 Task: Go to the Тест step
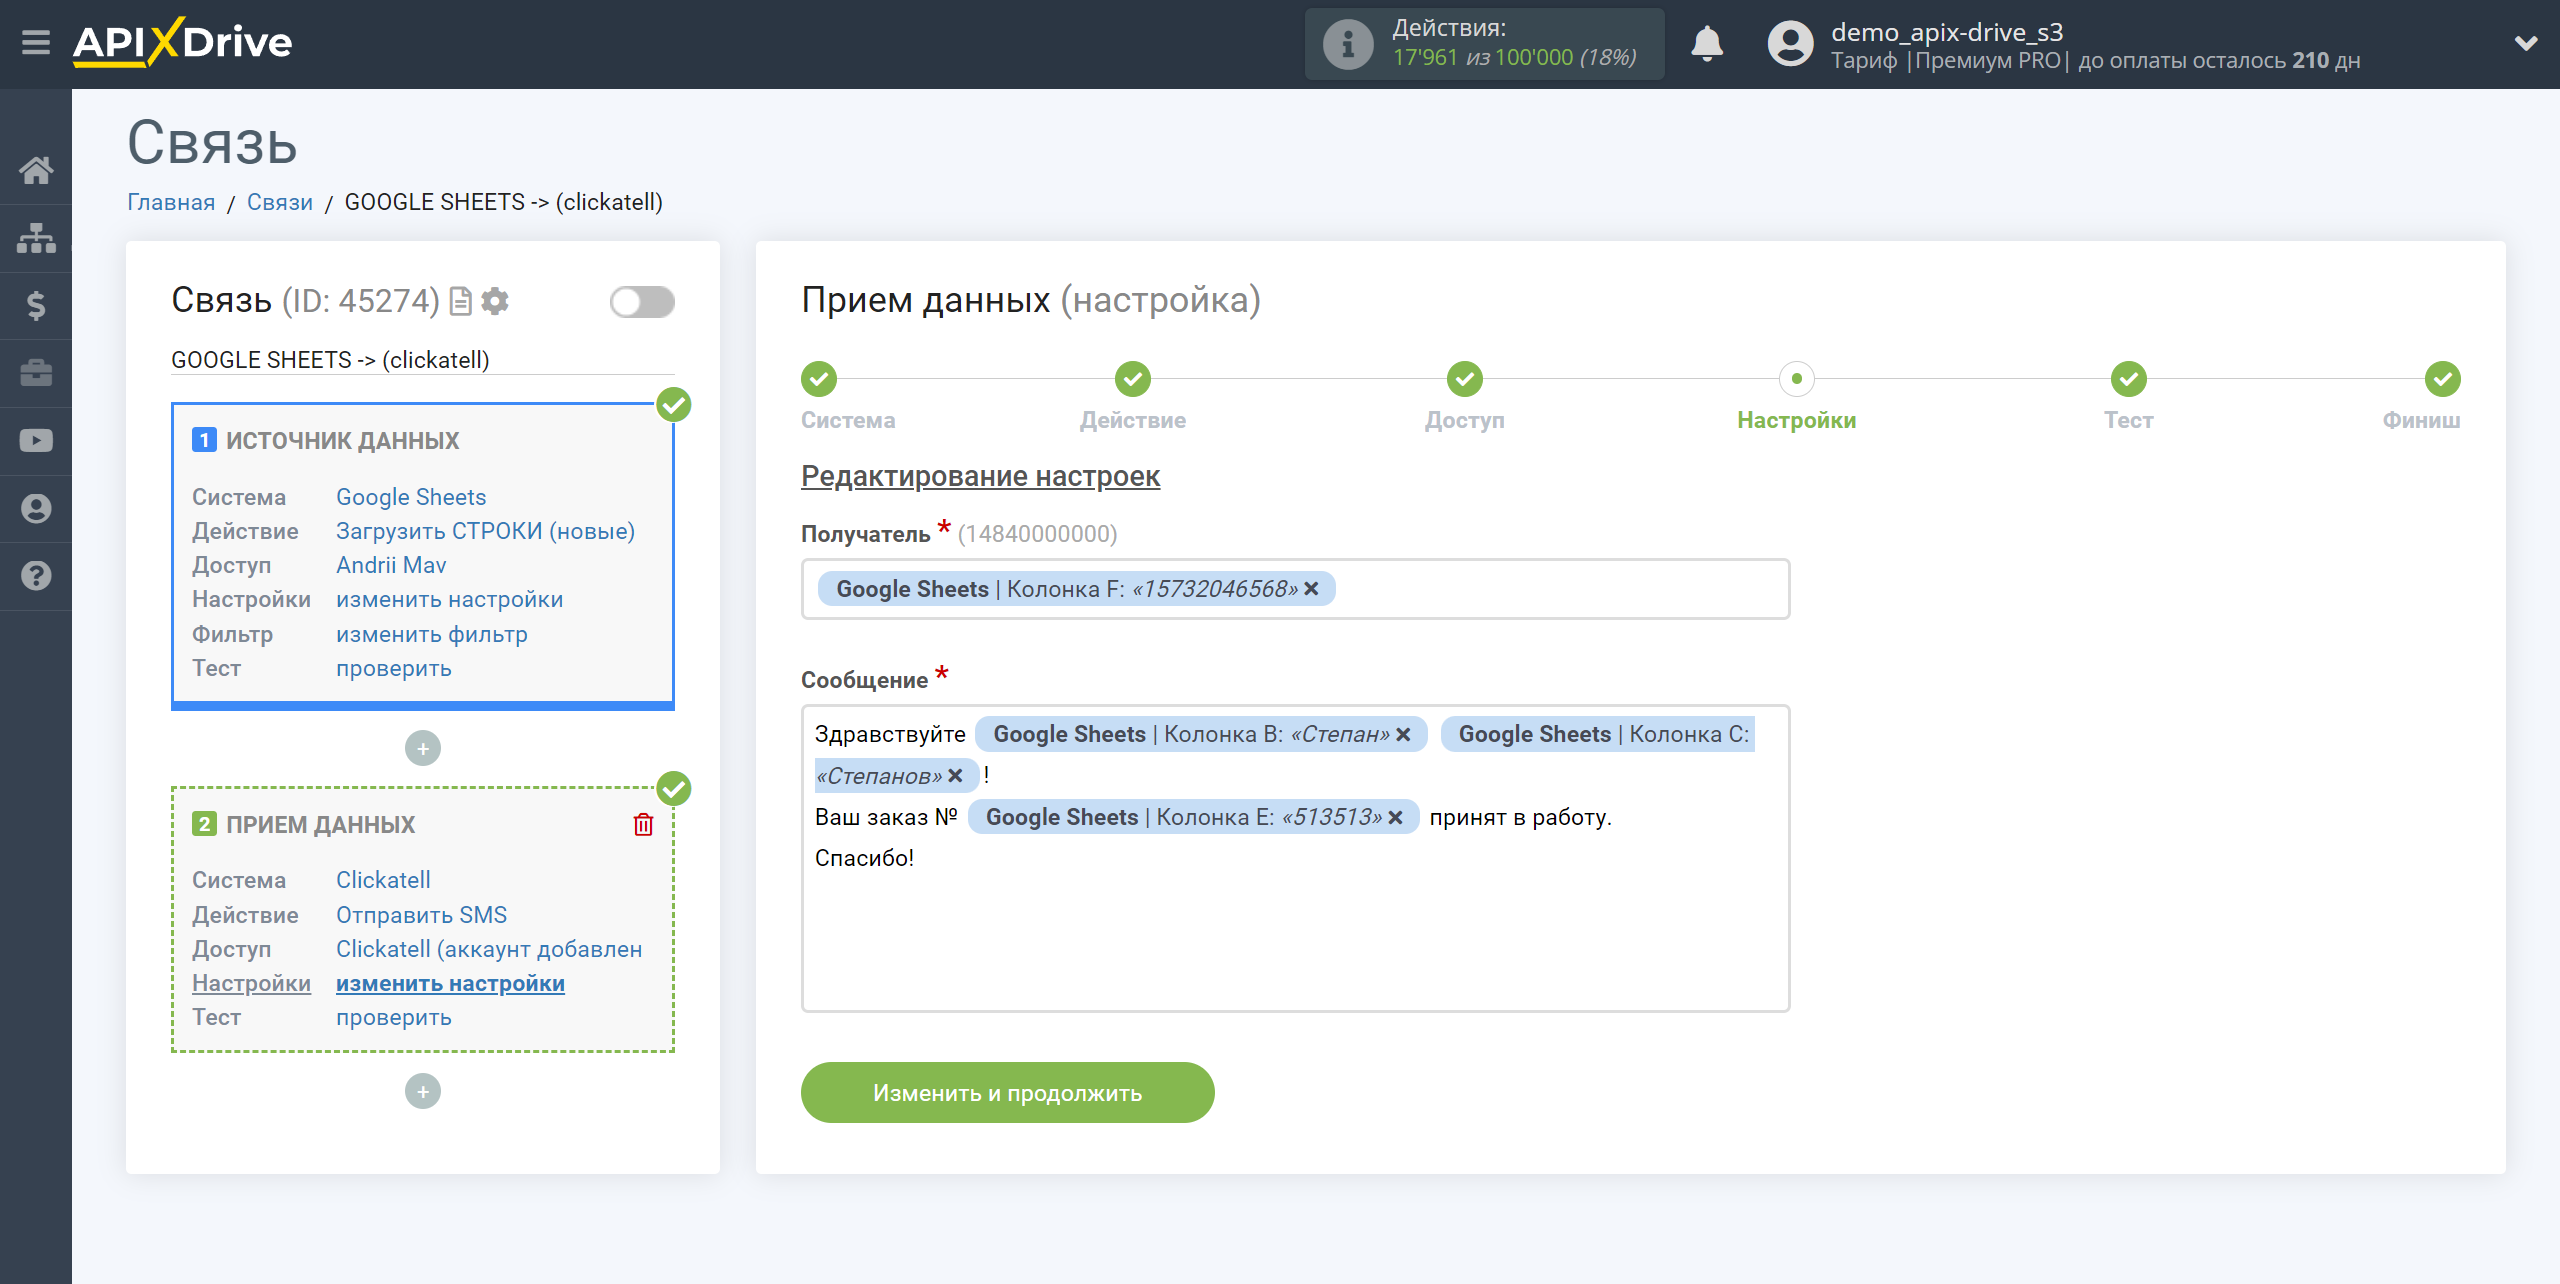coord(2129,379)
